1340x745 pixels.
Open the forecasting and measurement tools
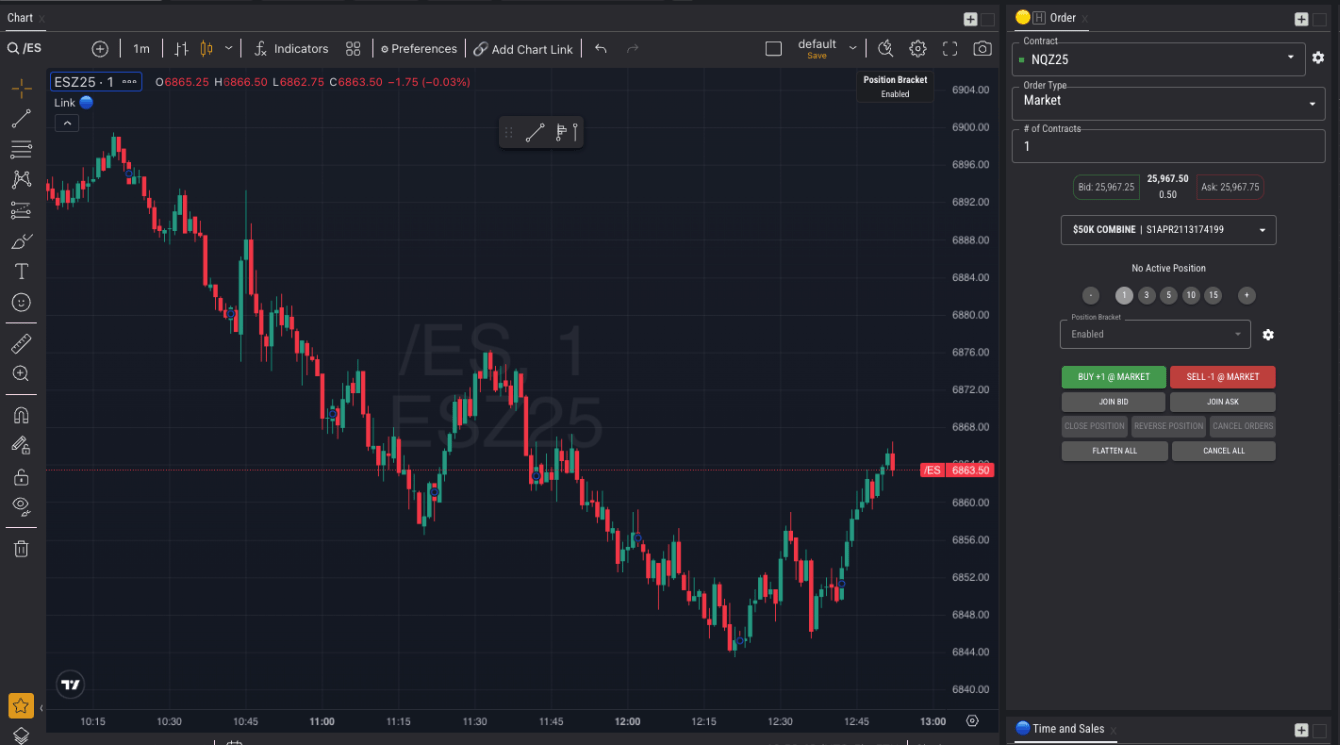(21, 210)
